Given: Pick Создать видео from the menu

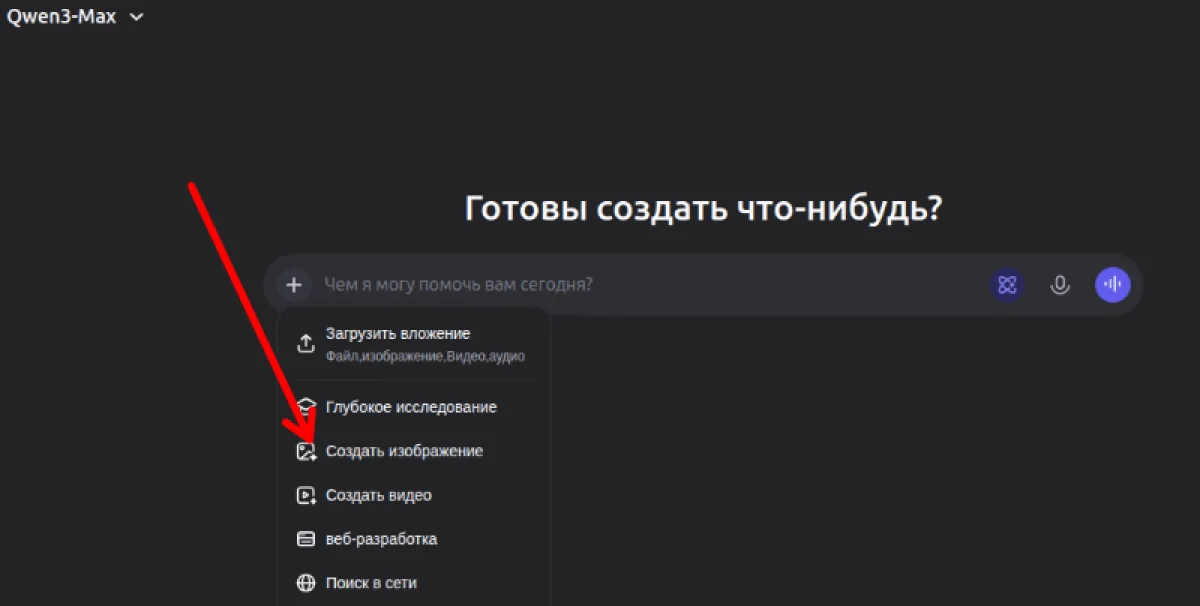Looking at the screenshot, I should 378,494.
